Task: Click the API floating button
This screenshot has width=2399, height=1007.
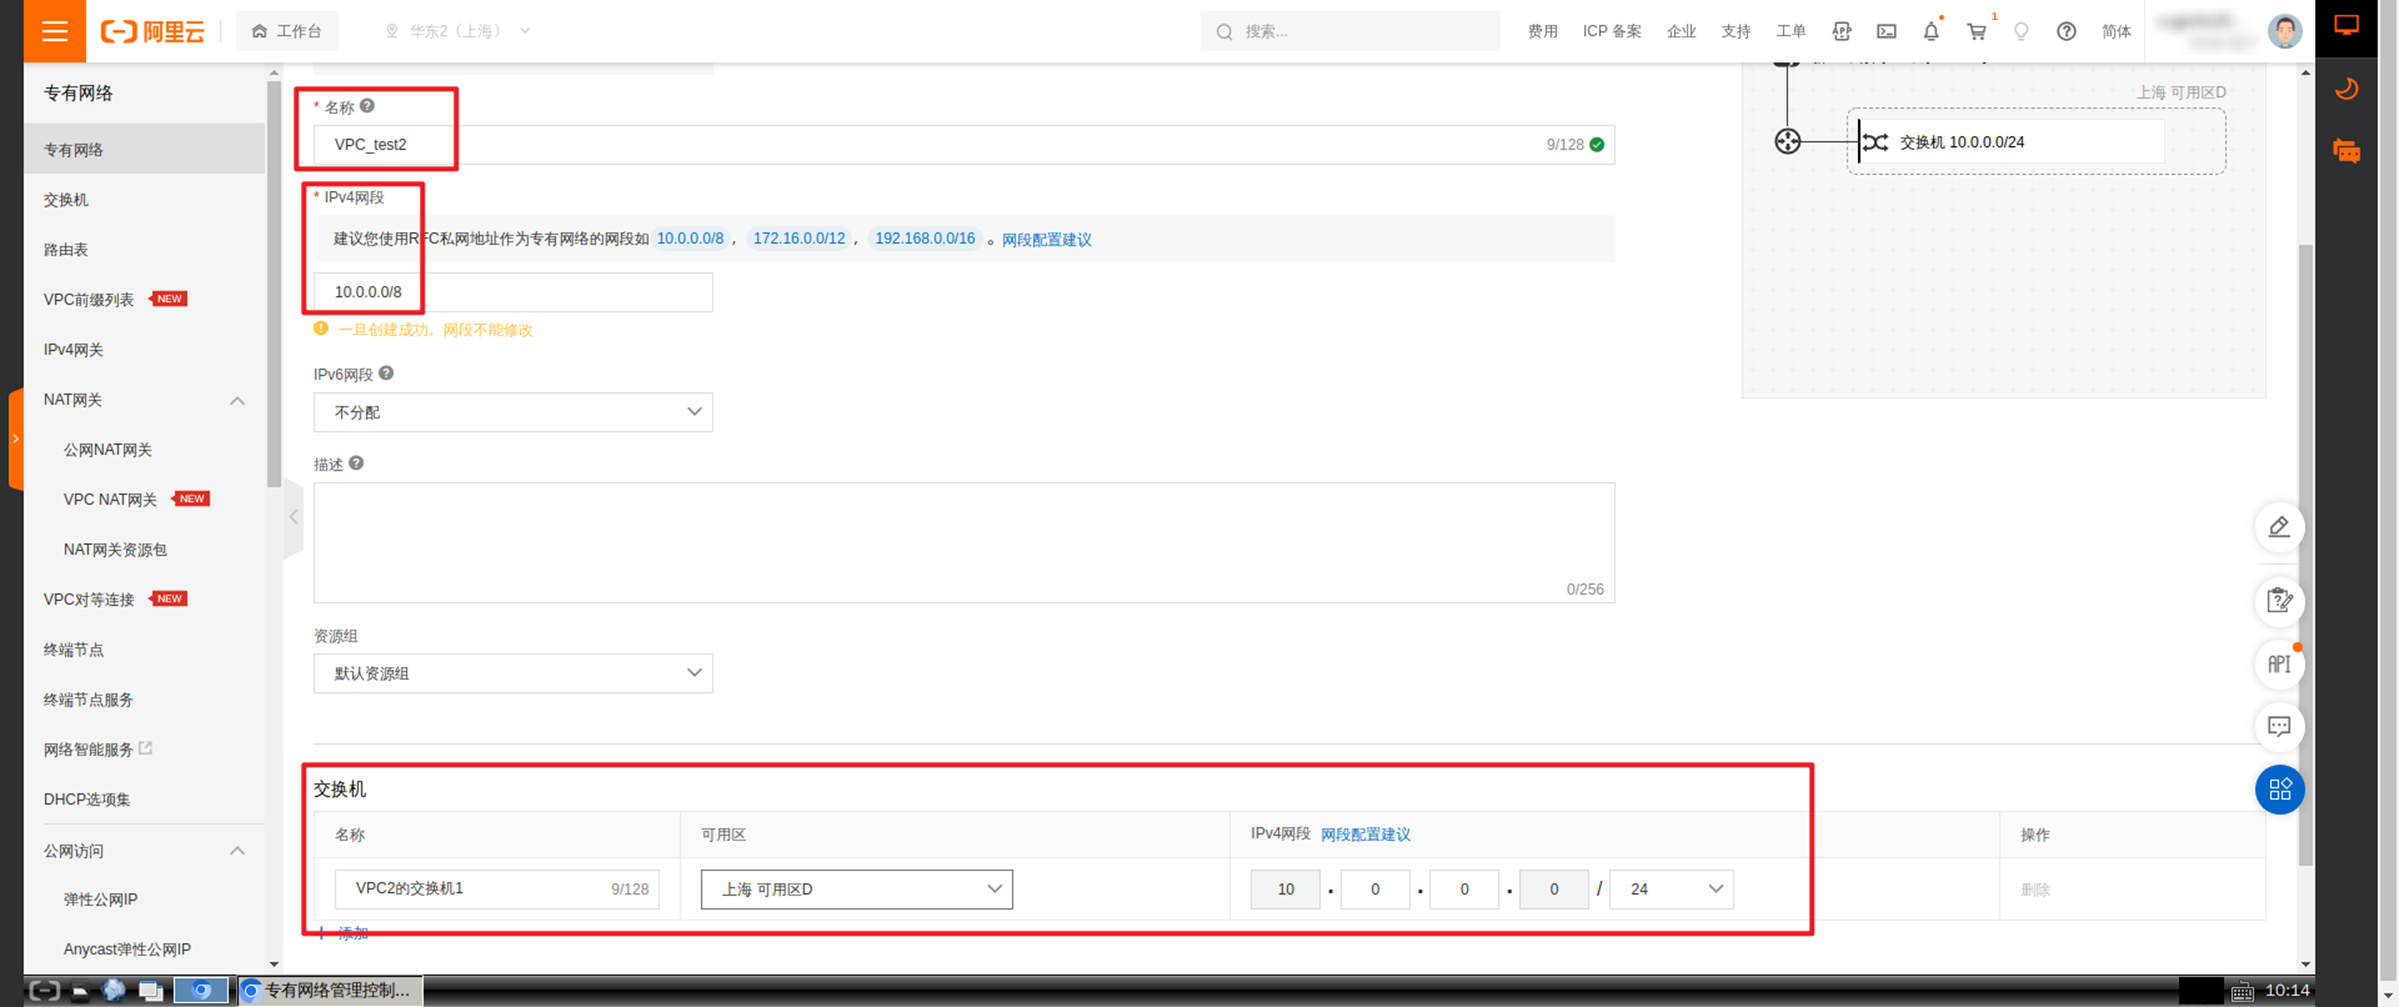Action: [x=2279, y=664]
